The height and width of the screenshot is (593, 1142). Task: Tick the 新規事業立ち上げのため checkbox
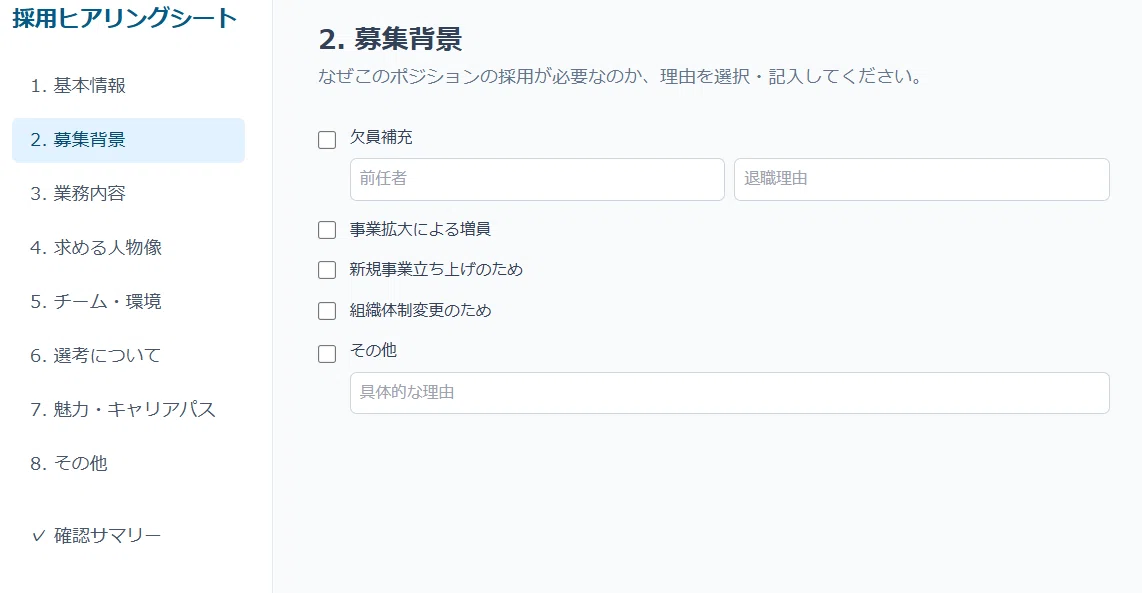tap(327, 270)
